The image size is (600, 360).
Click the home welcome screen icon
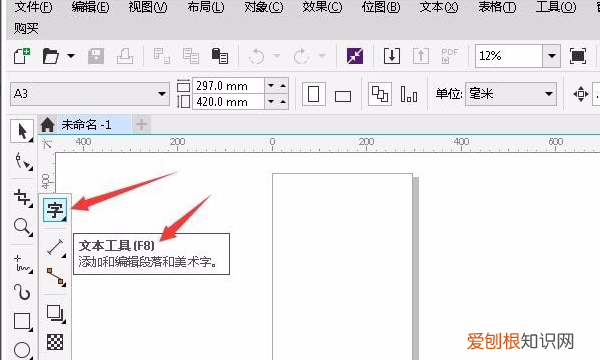(47, 124)
